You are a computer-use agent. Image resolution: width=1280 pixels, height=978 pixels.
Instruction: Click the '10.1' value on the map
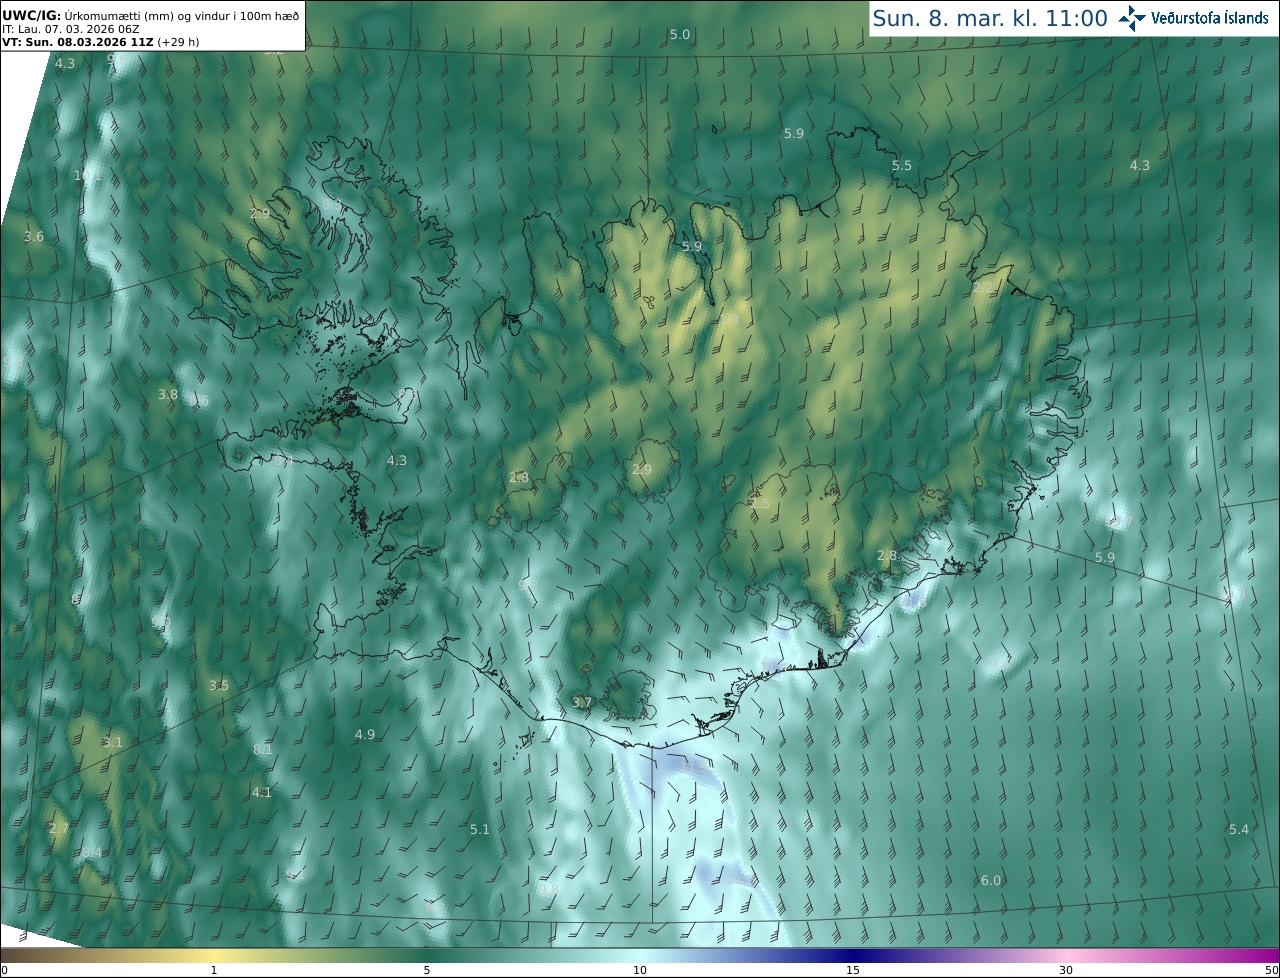[88, 176]
